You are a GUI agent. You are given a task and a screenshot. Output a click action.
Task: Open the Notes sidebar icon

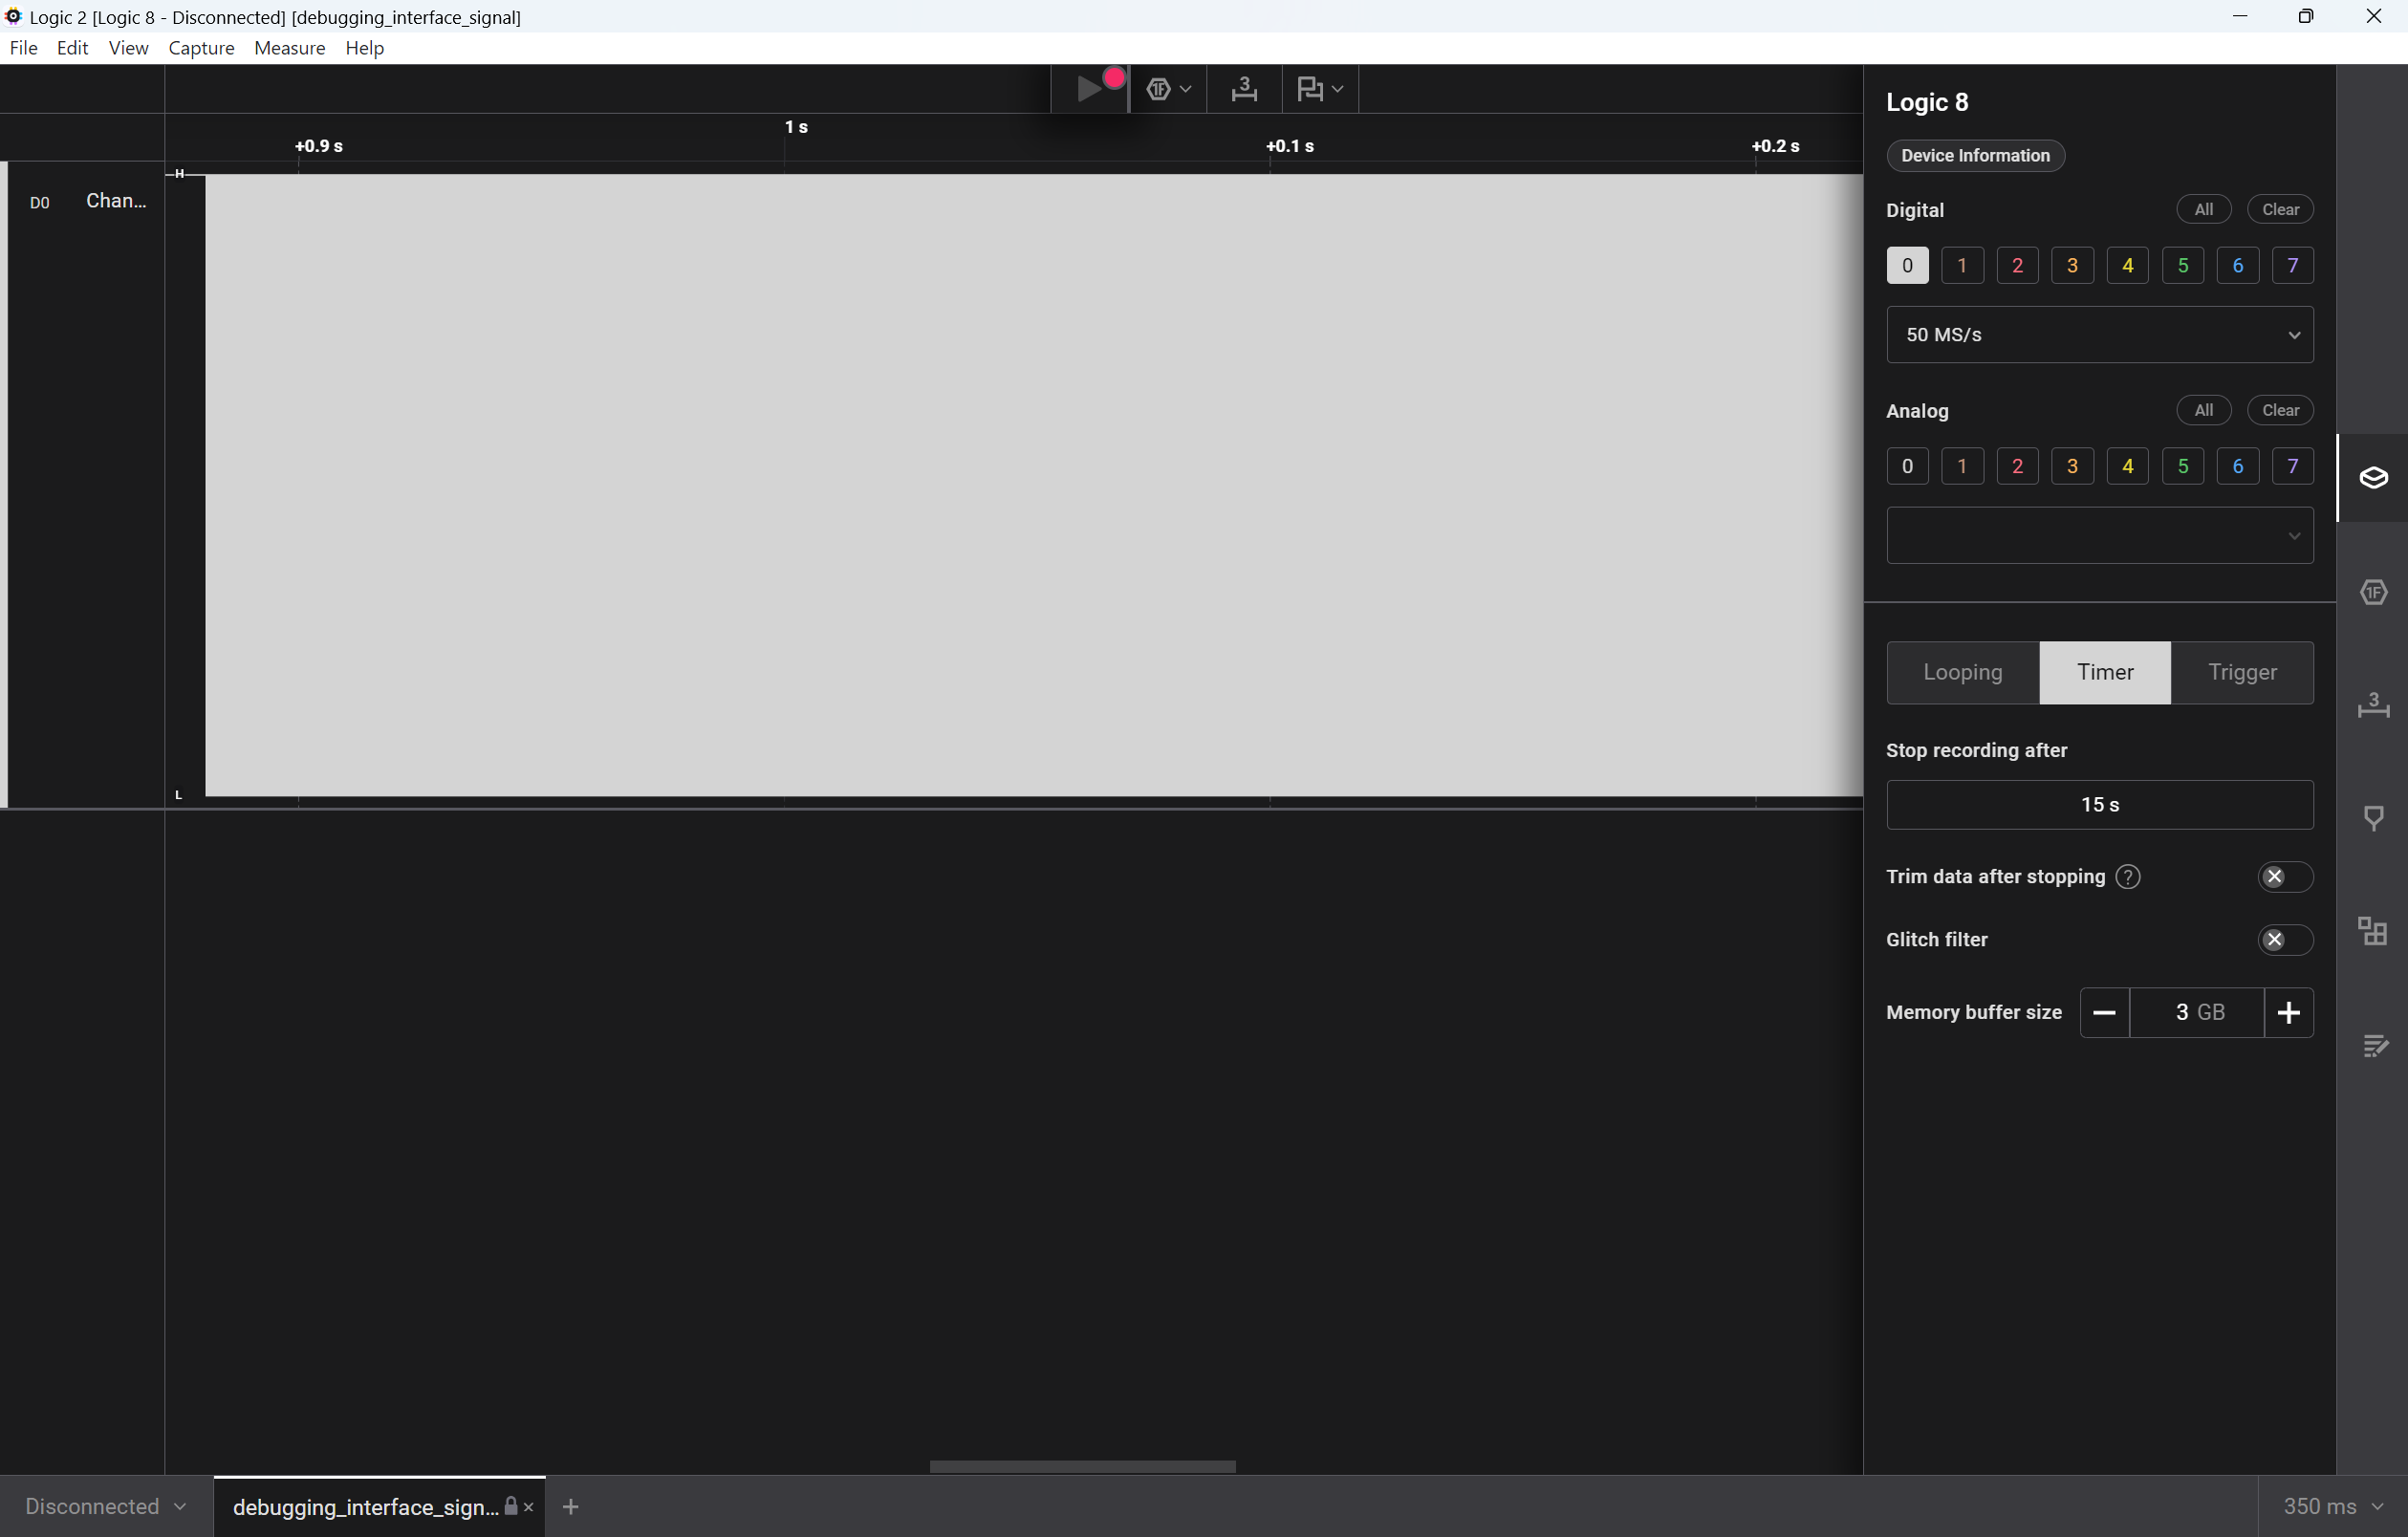pos(2372,1046)
